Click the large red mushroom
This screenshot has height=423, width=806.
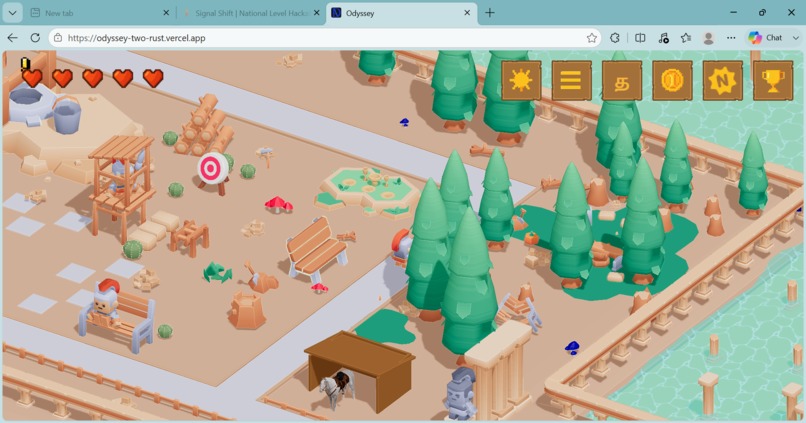point(279,205)
